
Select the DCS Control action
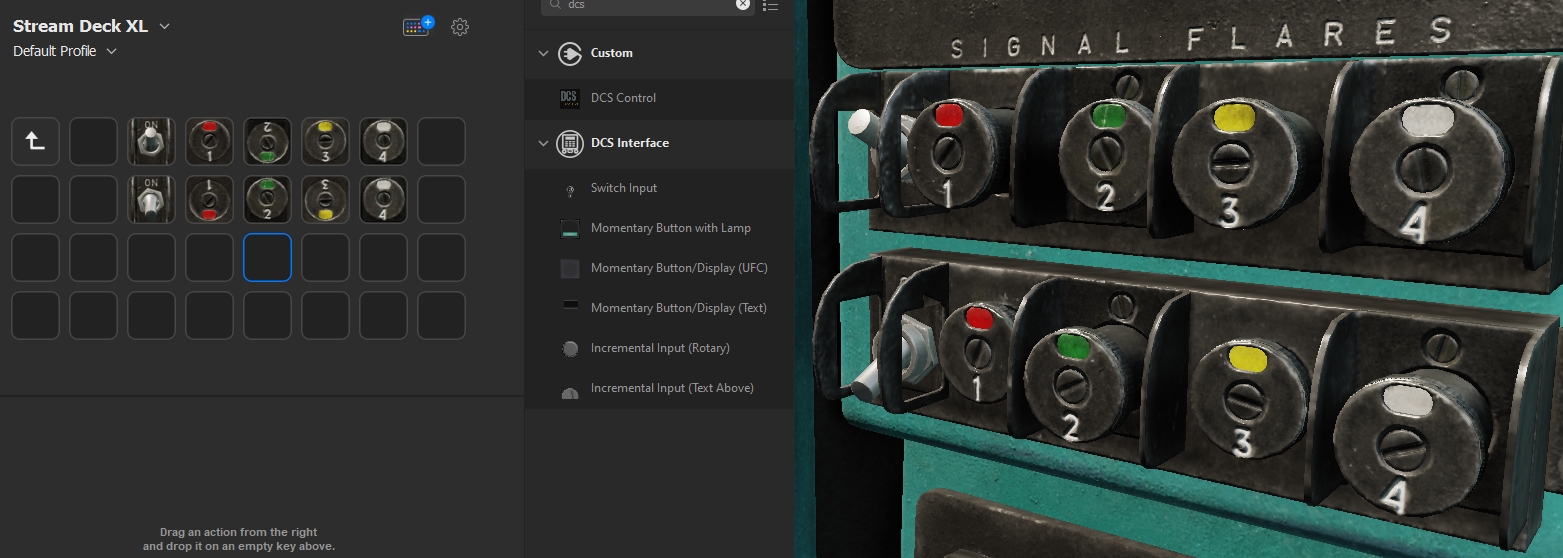tap(623, 98)
